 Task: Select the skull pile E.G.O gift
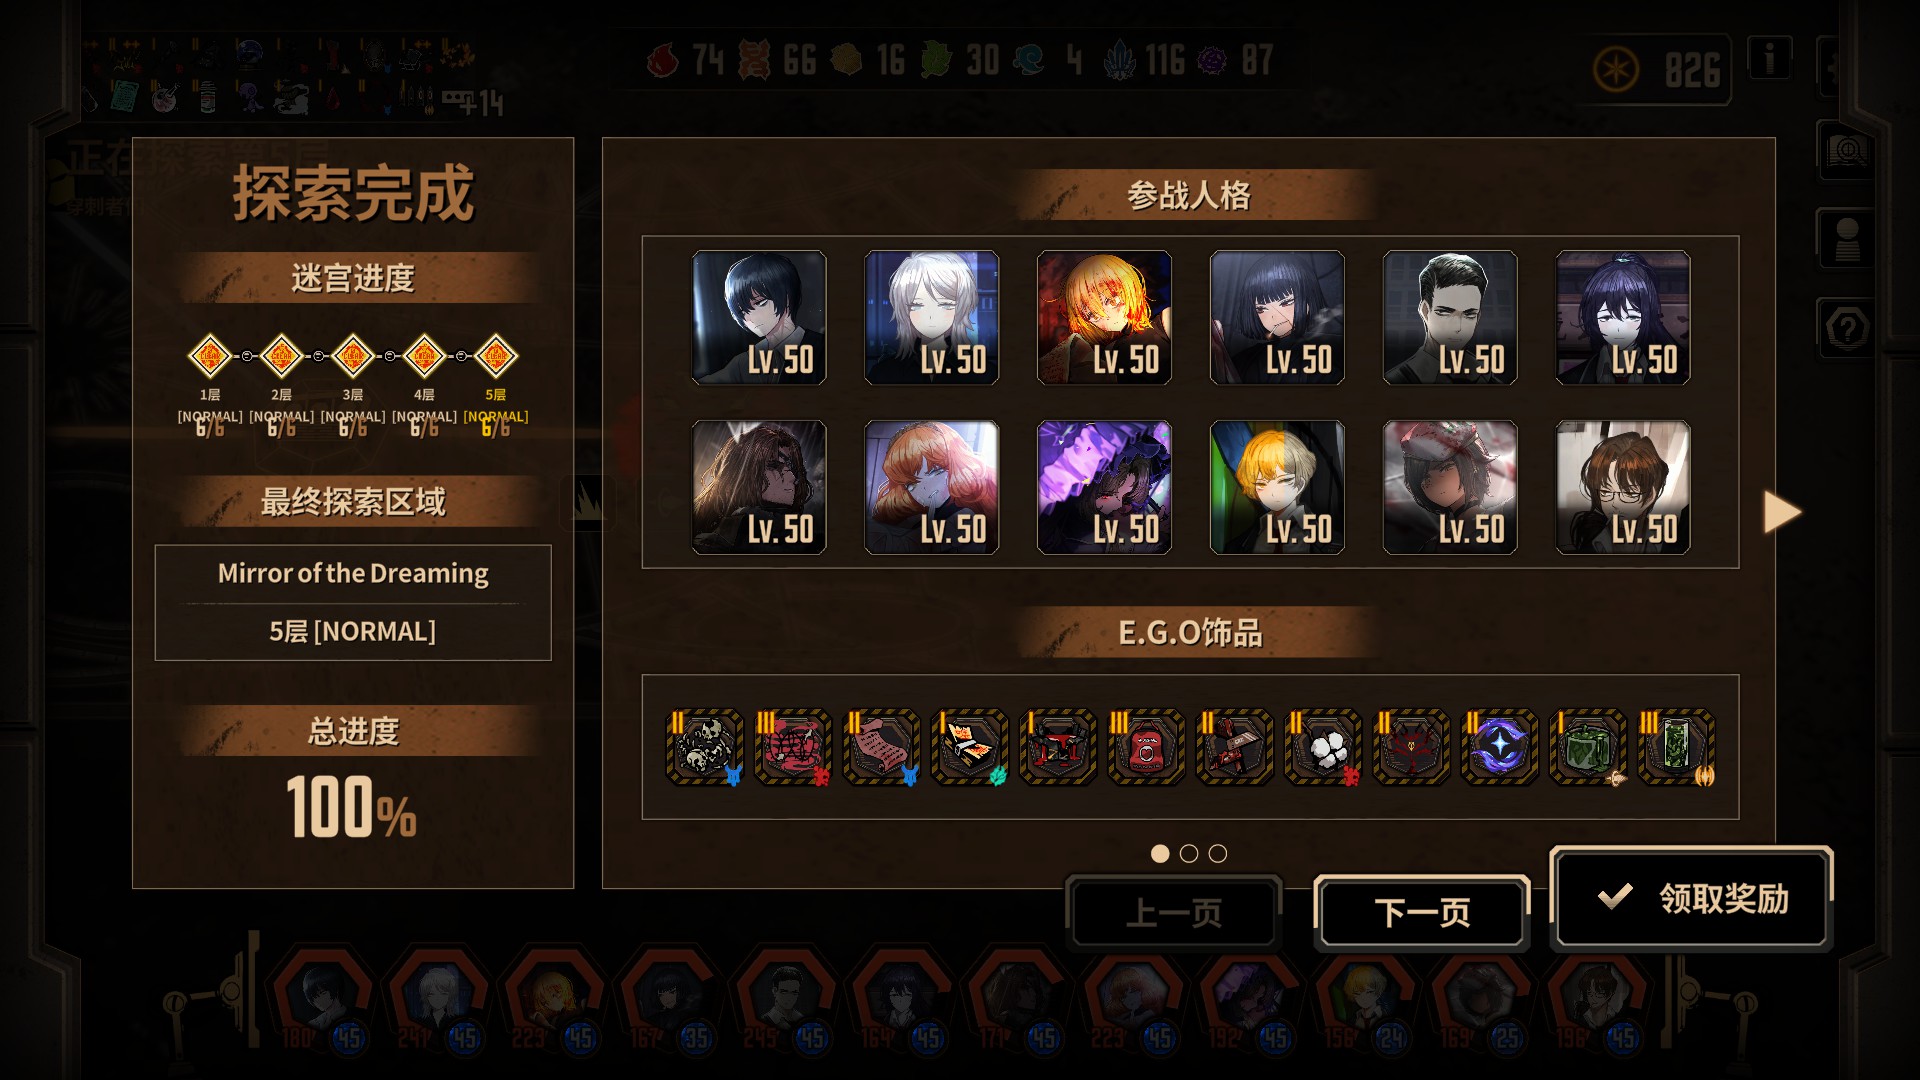[705, 747]
